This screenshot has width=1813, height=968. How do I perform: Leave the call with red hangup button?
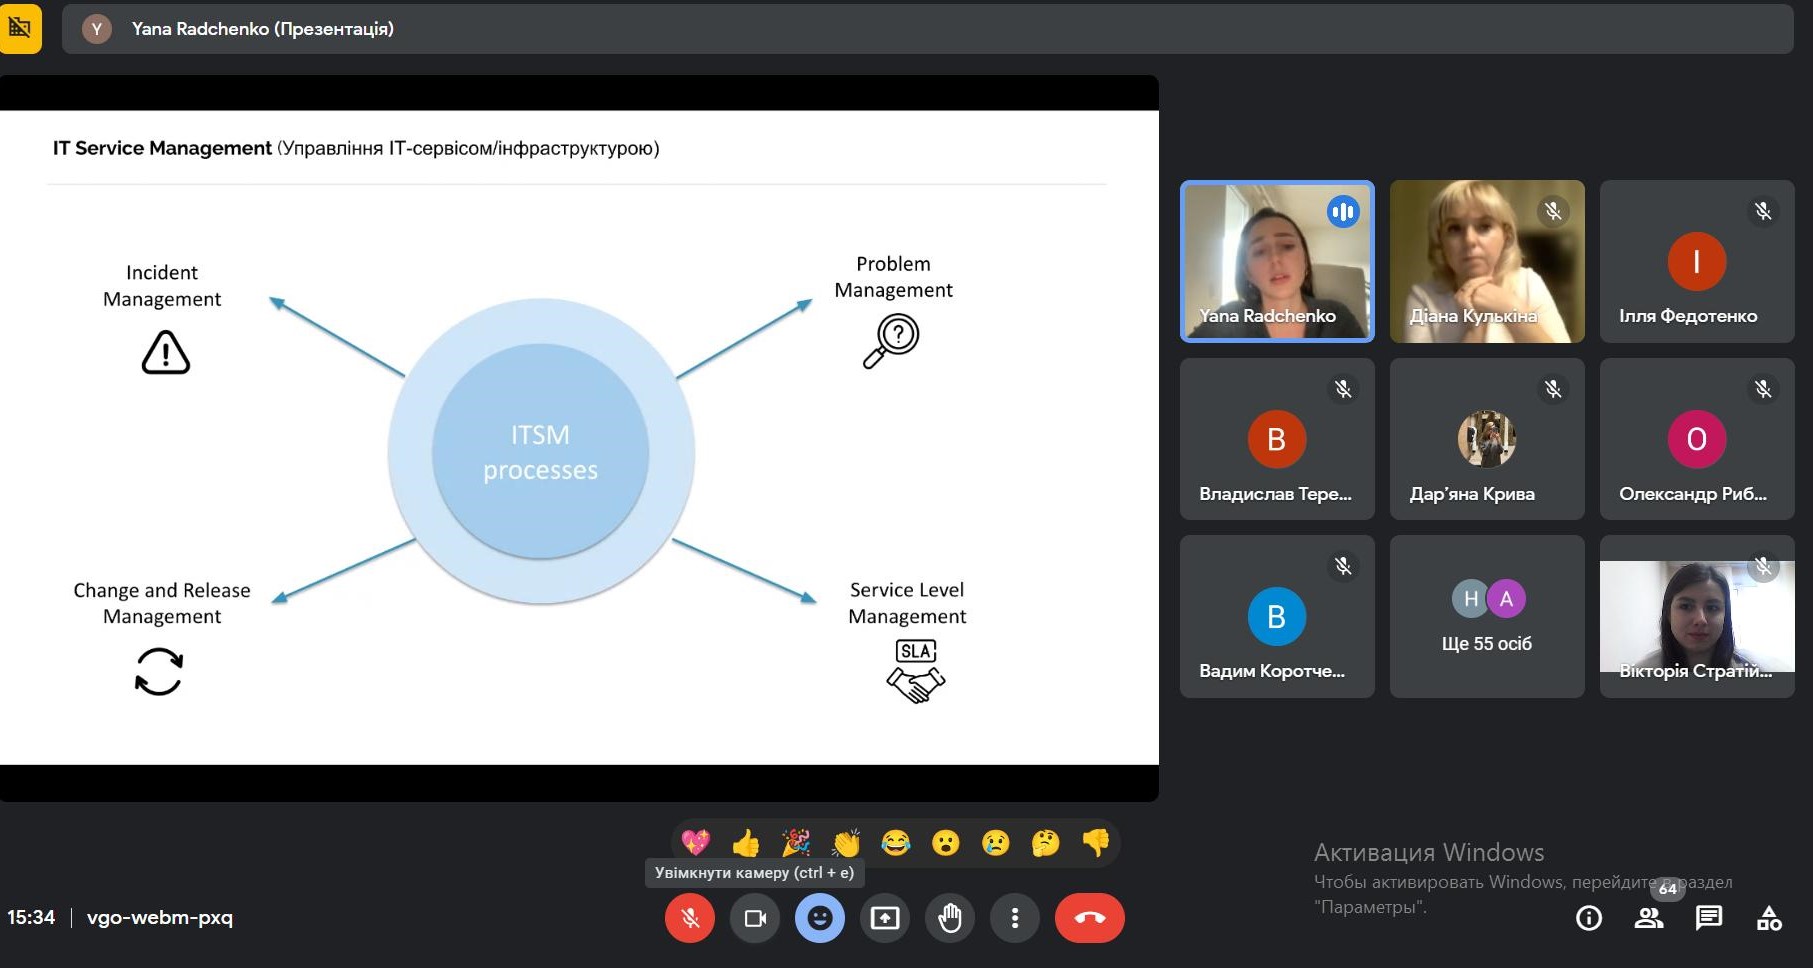coord(1089,918)
